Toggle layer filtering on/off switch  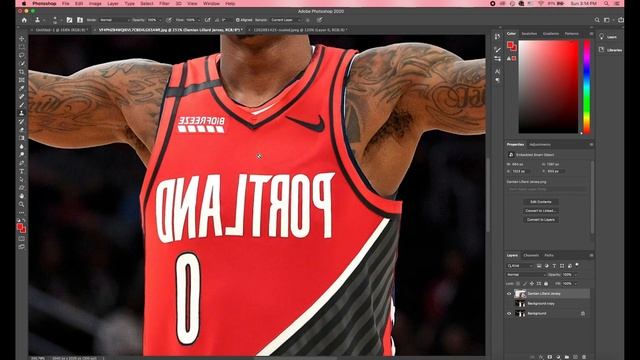pyautogui.click(x=577, y=265)
